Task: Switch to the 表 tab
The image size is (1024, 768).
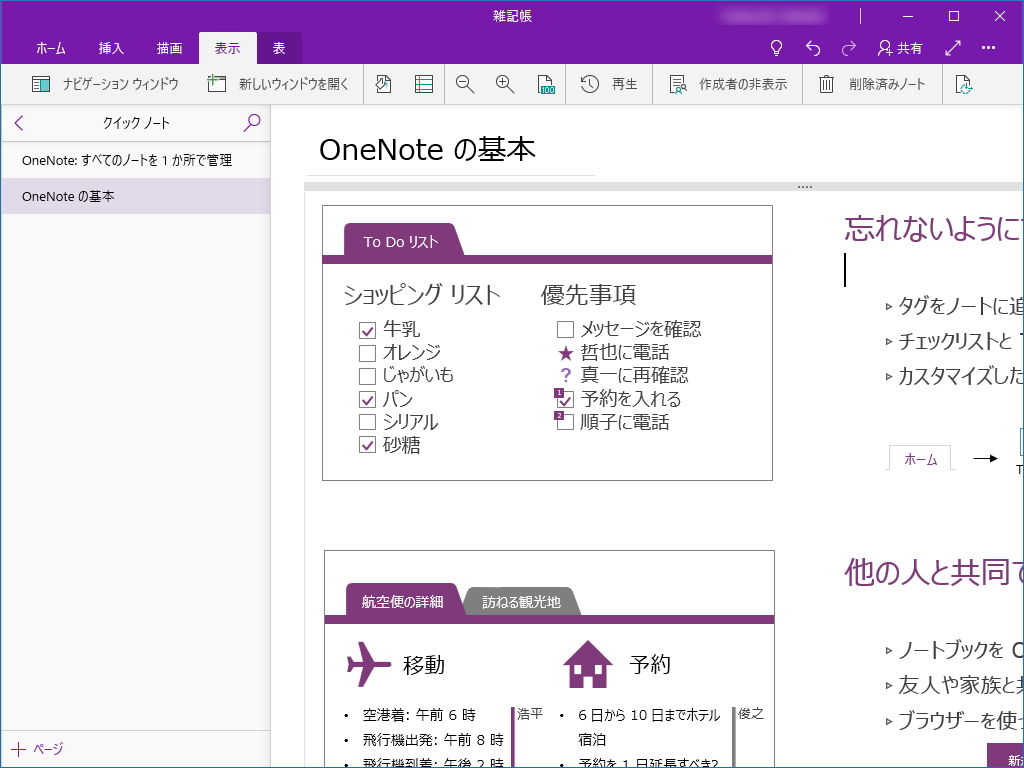Action: pyautogui.click(x=279, y=48)
